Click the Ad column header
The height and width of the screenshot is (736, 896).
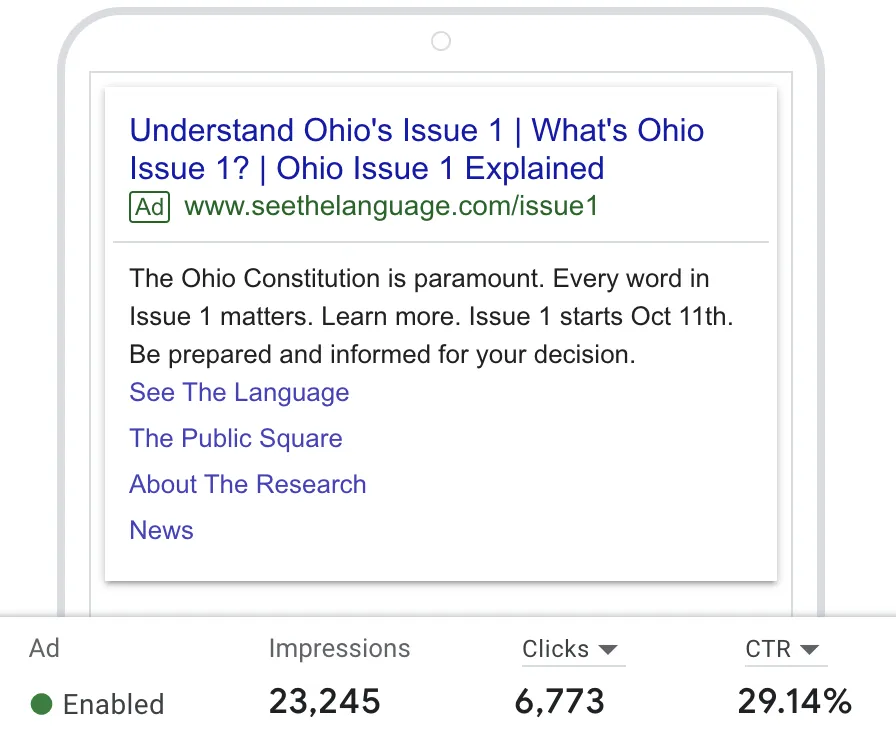point(45,649)
